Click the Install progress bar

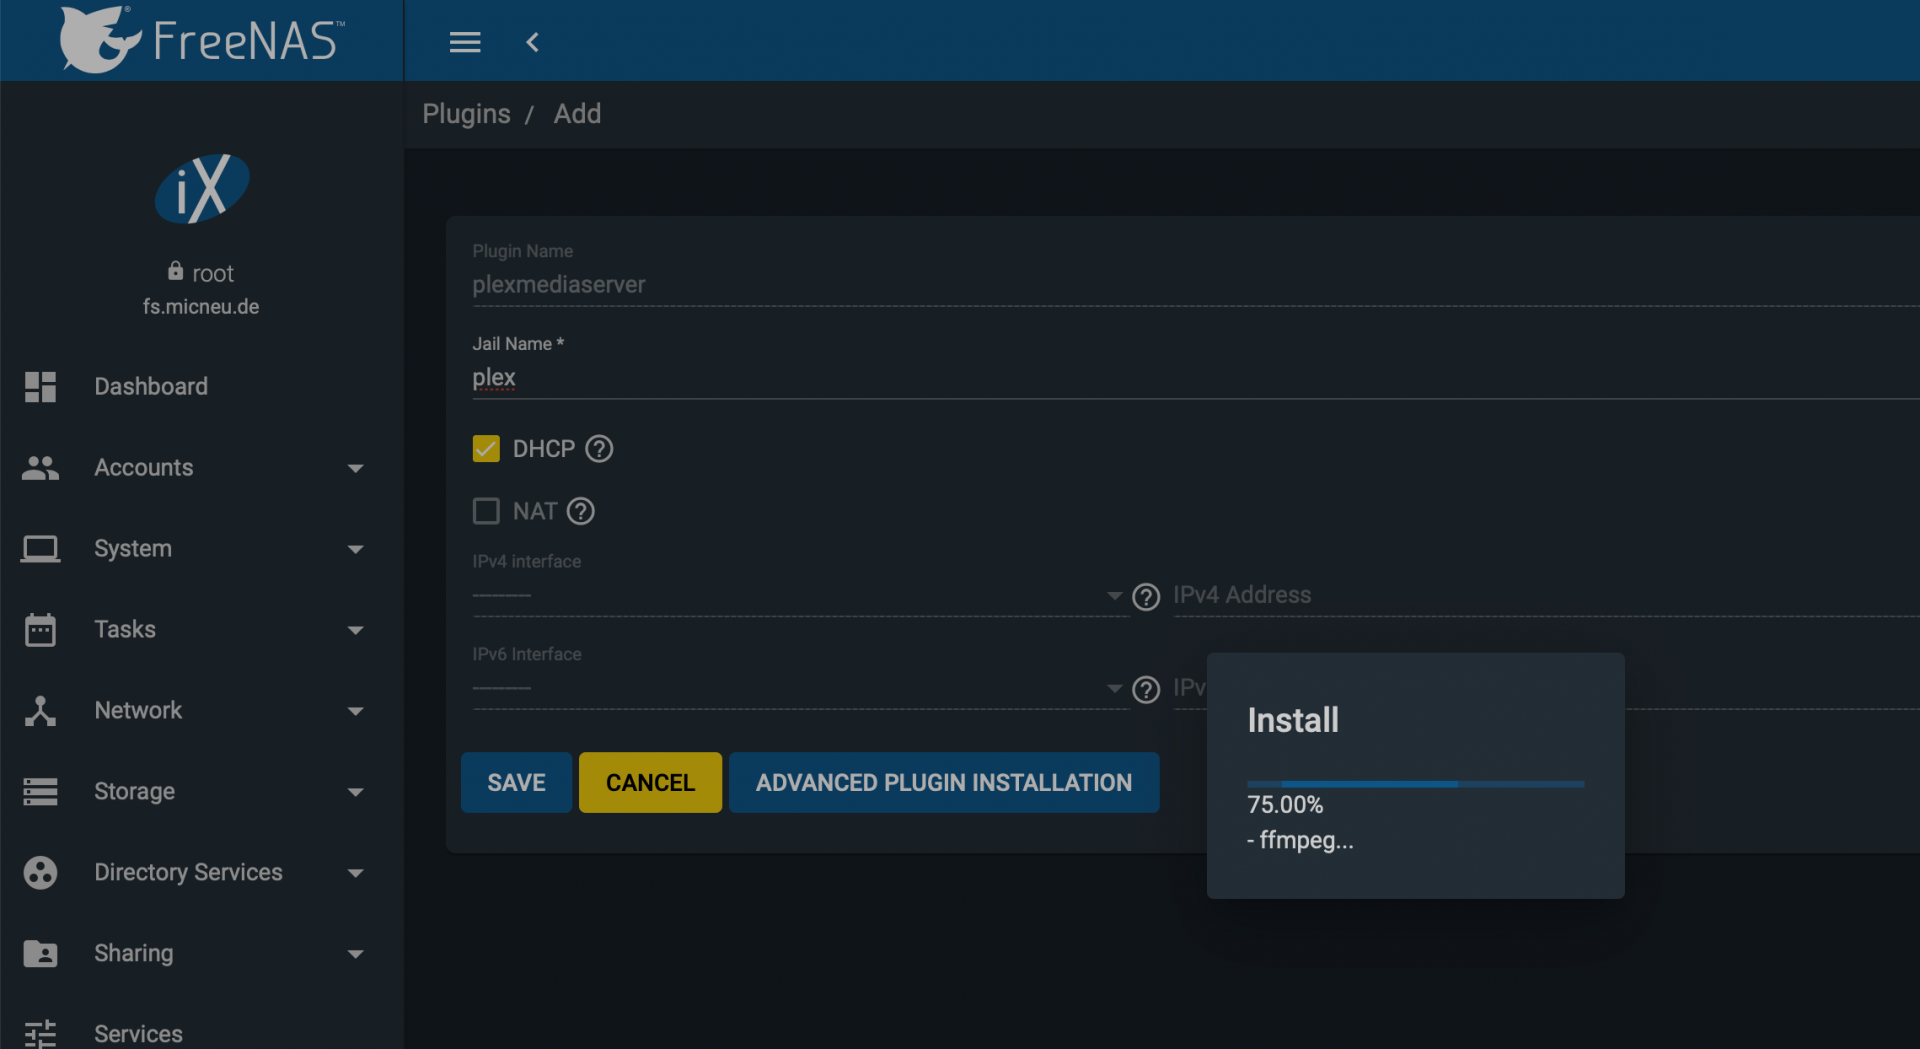coord(1416,784)
